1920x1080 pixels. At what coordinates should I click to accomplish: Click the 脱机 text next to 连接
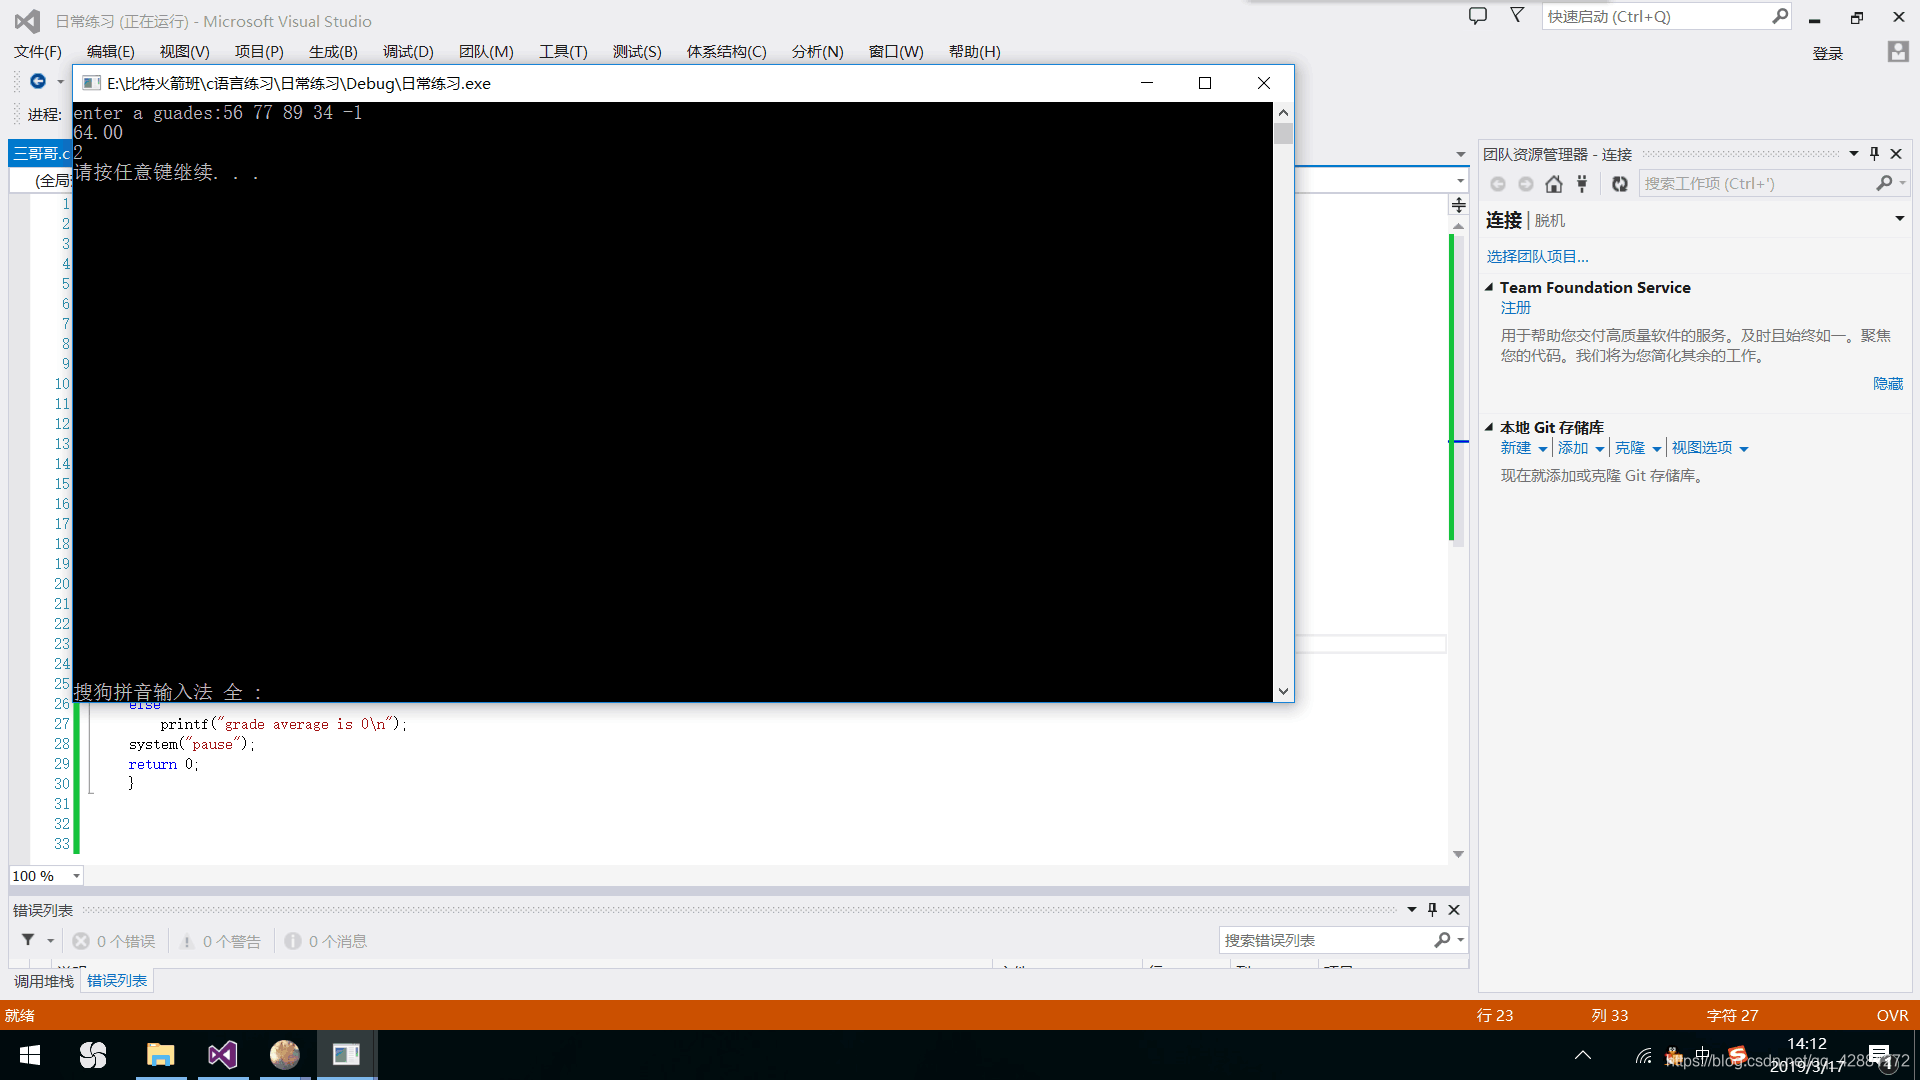(x=1550, y=220)
